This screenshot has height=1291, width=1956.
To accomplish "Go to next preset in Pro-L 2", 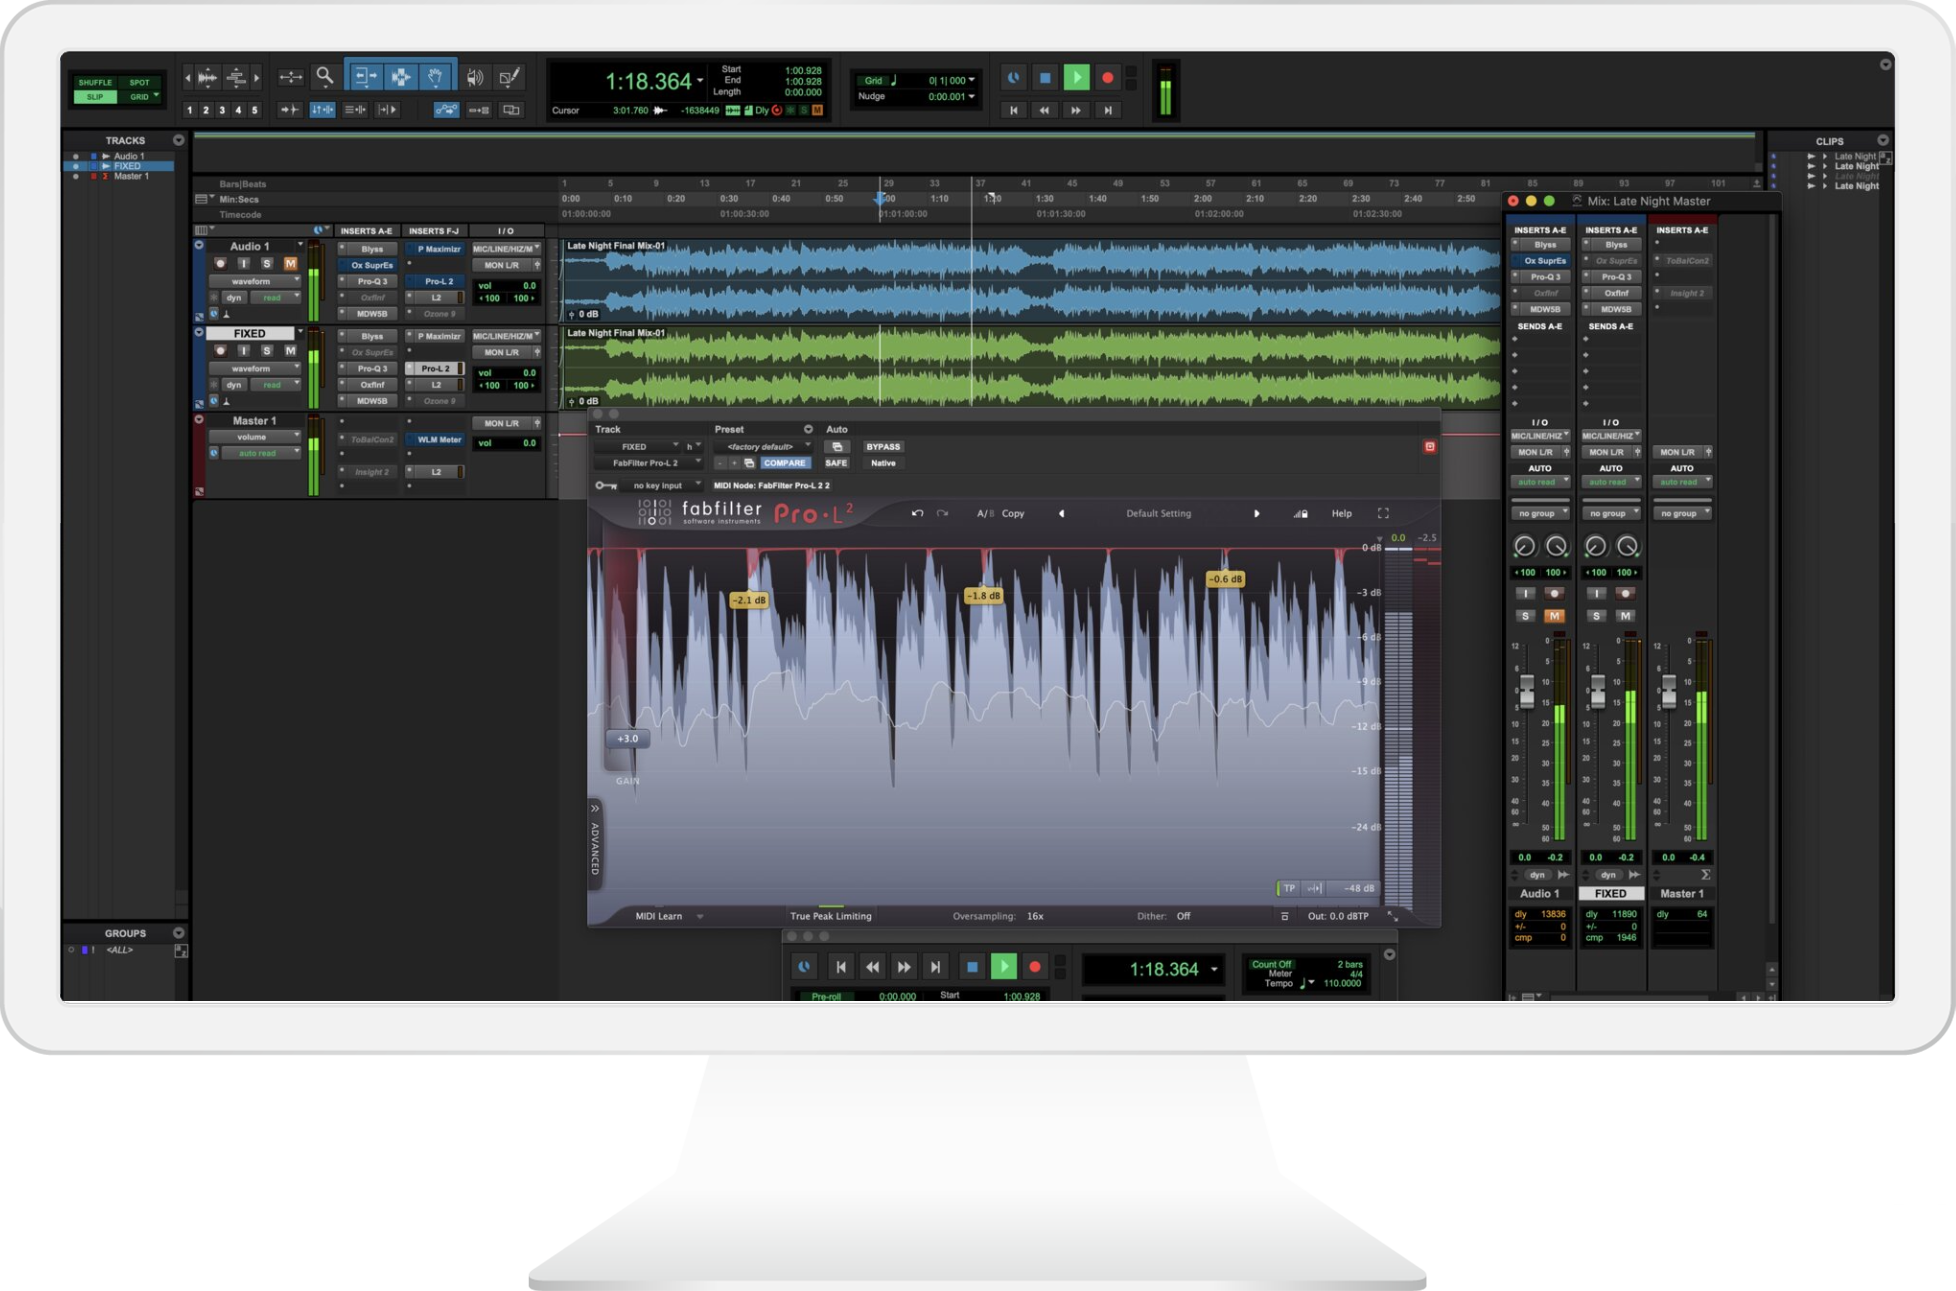I will click(x=1257, y=513).
